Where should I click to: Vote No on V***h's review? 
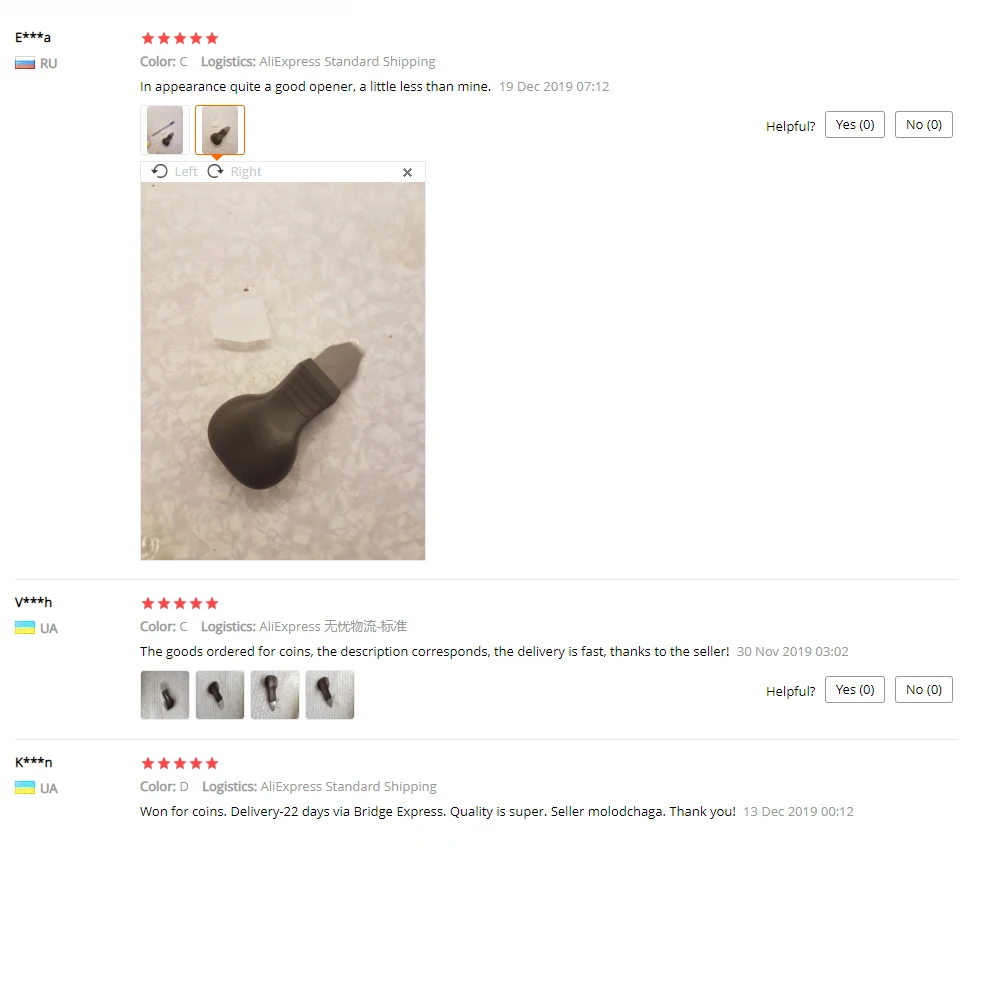[923, 689]
